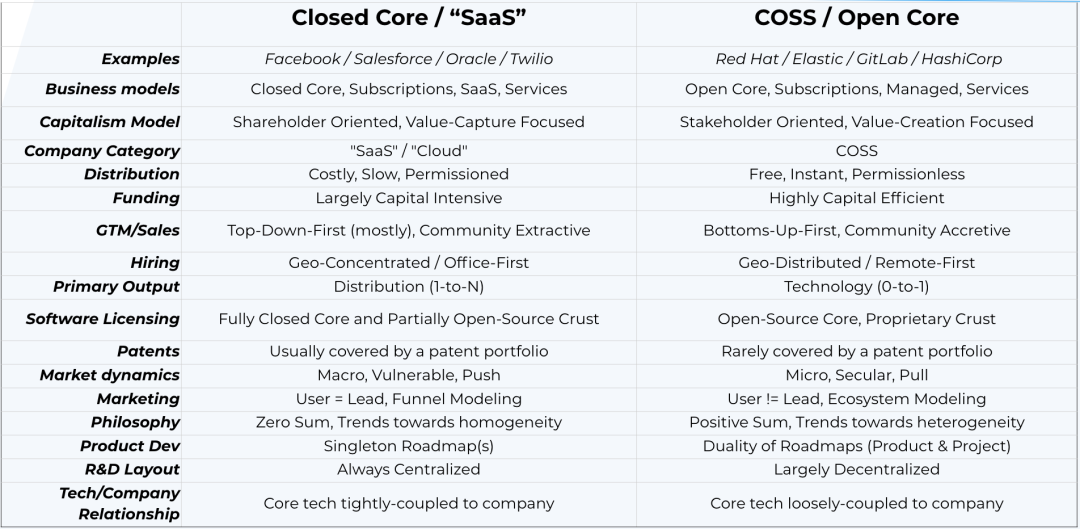Select the "Tech/Company Relationship" row label
Image resolution: width=1080 pixels, height=529 pixels.
119,504
